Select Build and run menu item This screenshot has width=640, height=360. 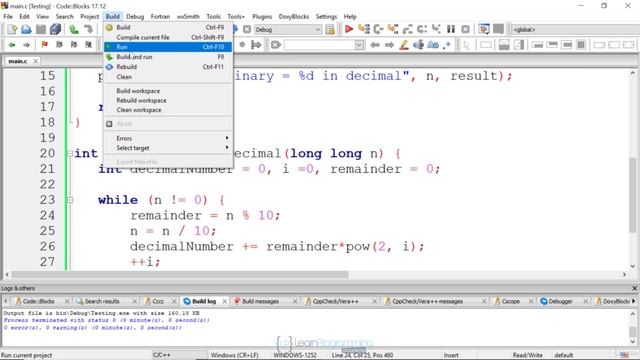coord(168,57)
